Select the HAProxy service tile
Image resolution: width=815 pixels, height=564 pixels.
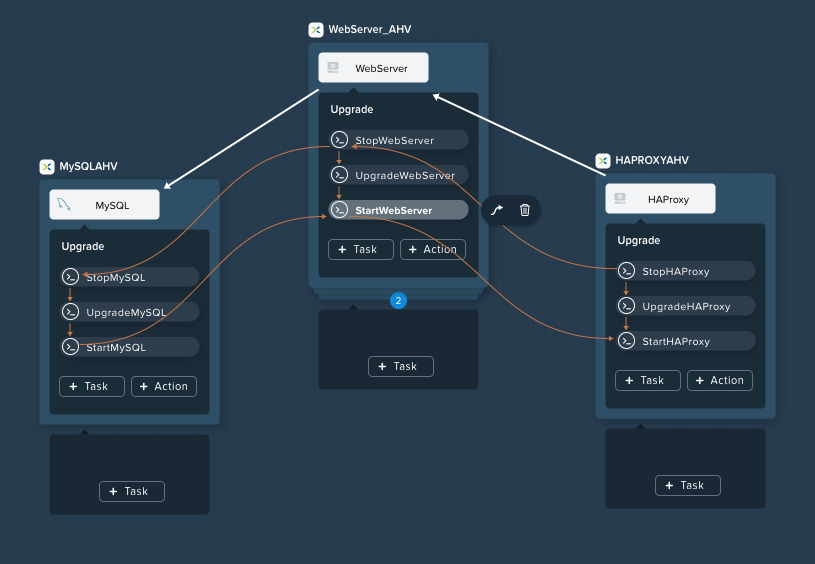pos(660,199)
